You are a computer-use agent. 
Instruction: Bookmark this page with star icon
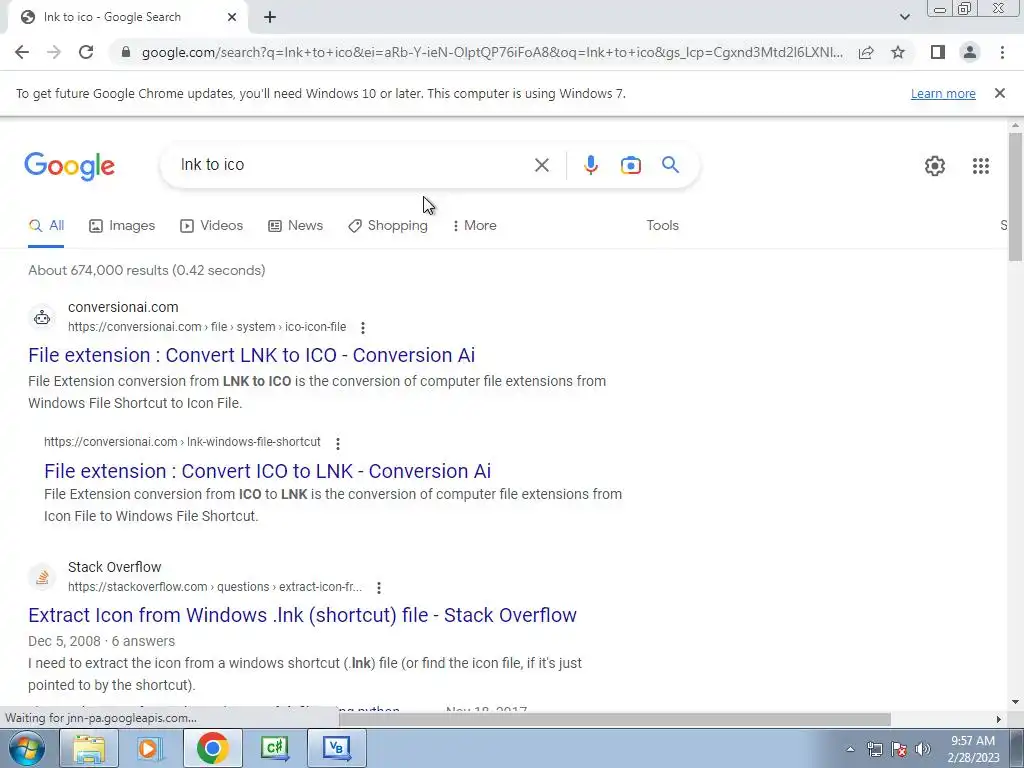(898, 52)
